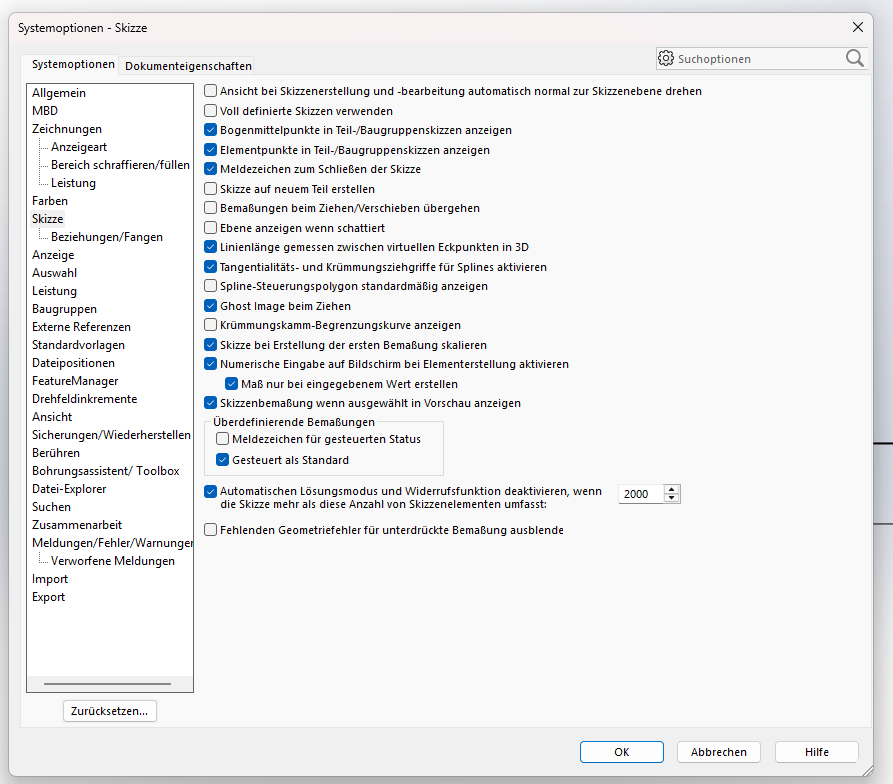The image size is (893, 784).
Task: Click the sketch element count field showing 2000
Action: point(641,494)
